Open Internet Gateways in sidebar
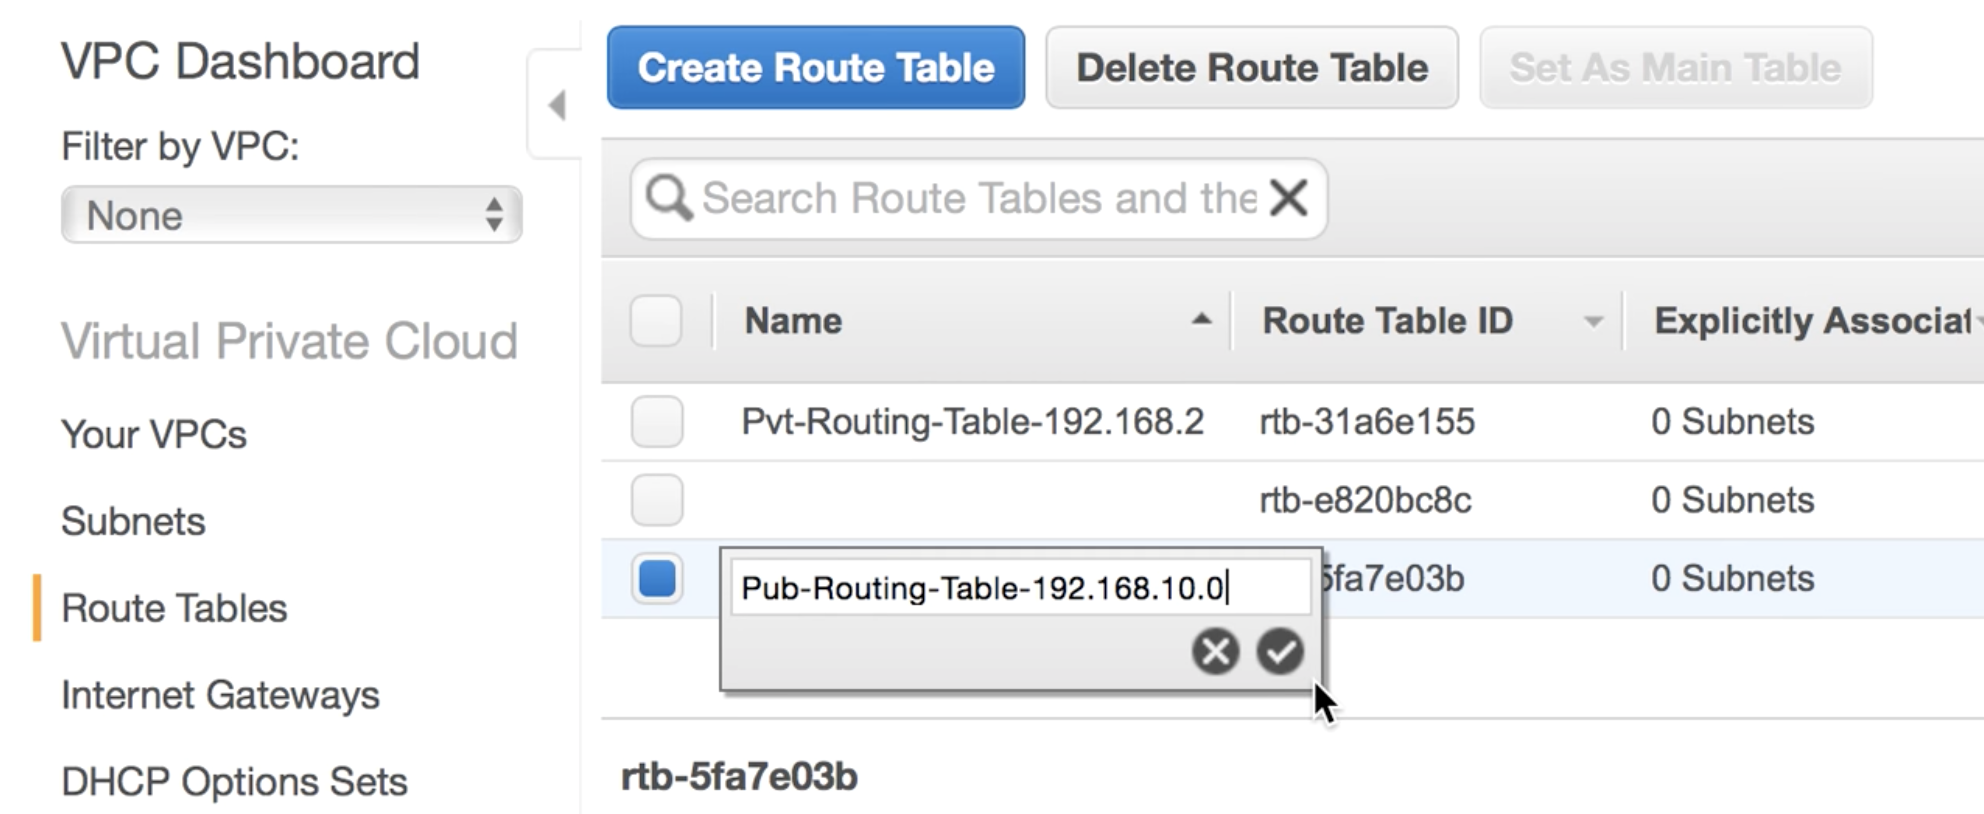 (x=220, y=695)
